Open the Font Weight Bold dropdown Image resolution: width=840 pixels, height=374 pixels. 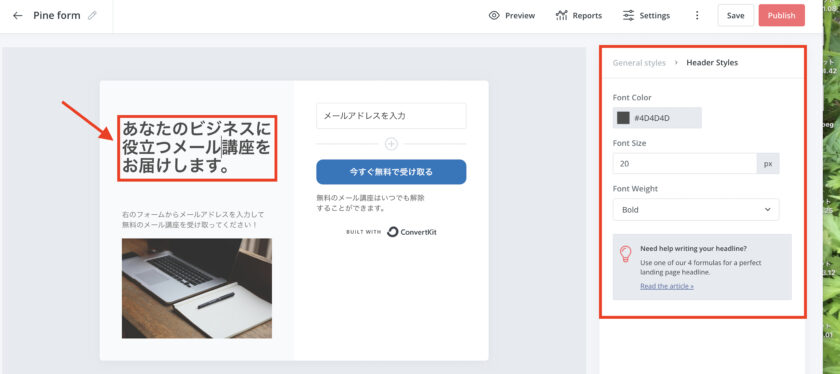(x=696, y=210)
